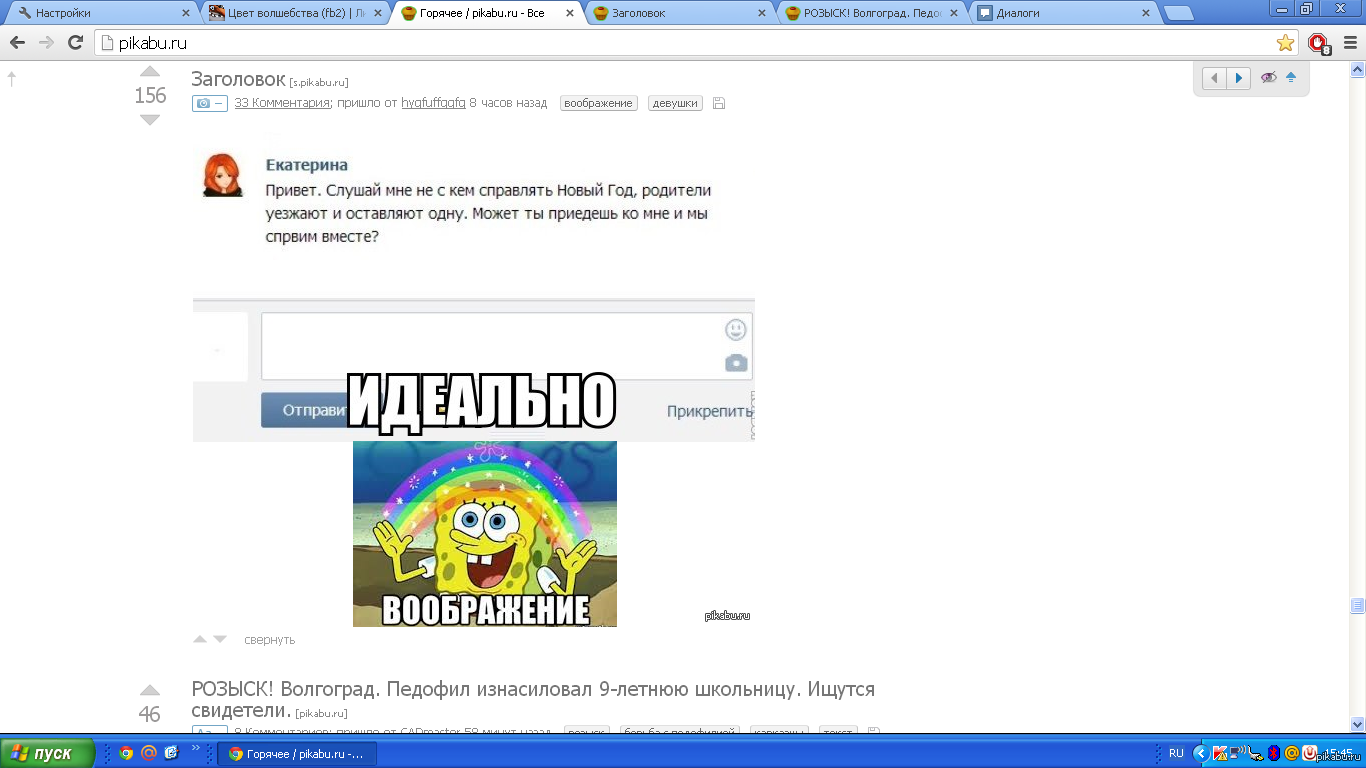Expand hidden system tray icons

coord(1201,753)
